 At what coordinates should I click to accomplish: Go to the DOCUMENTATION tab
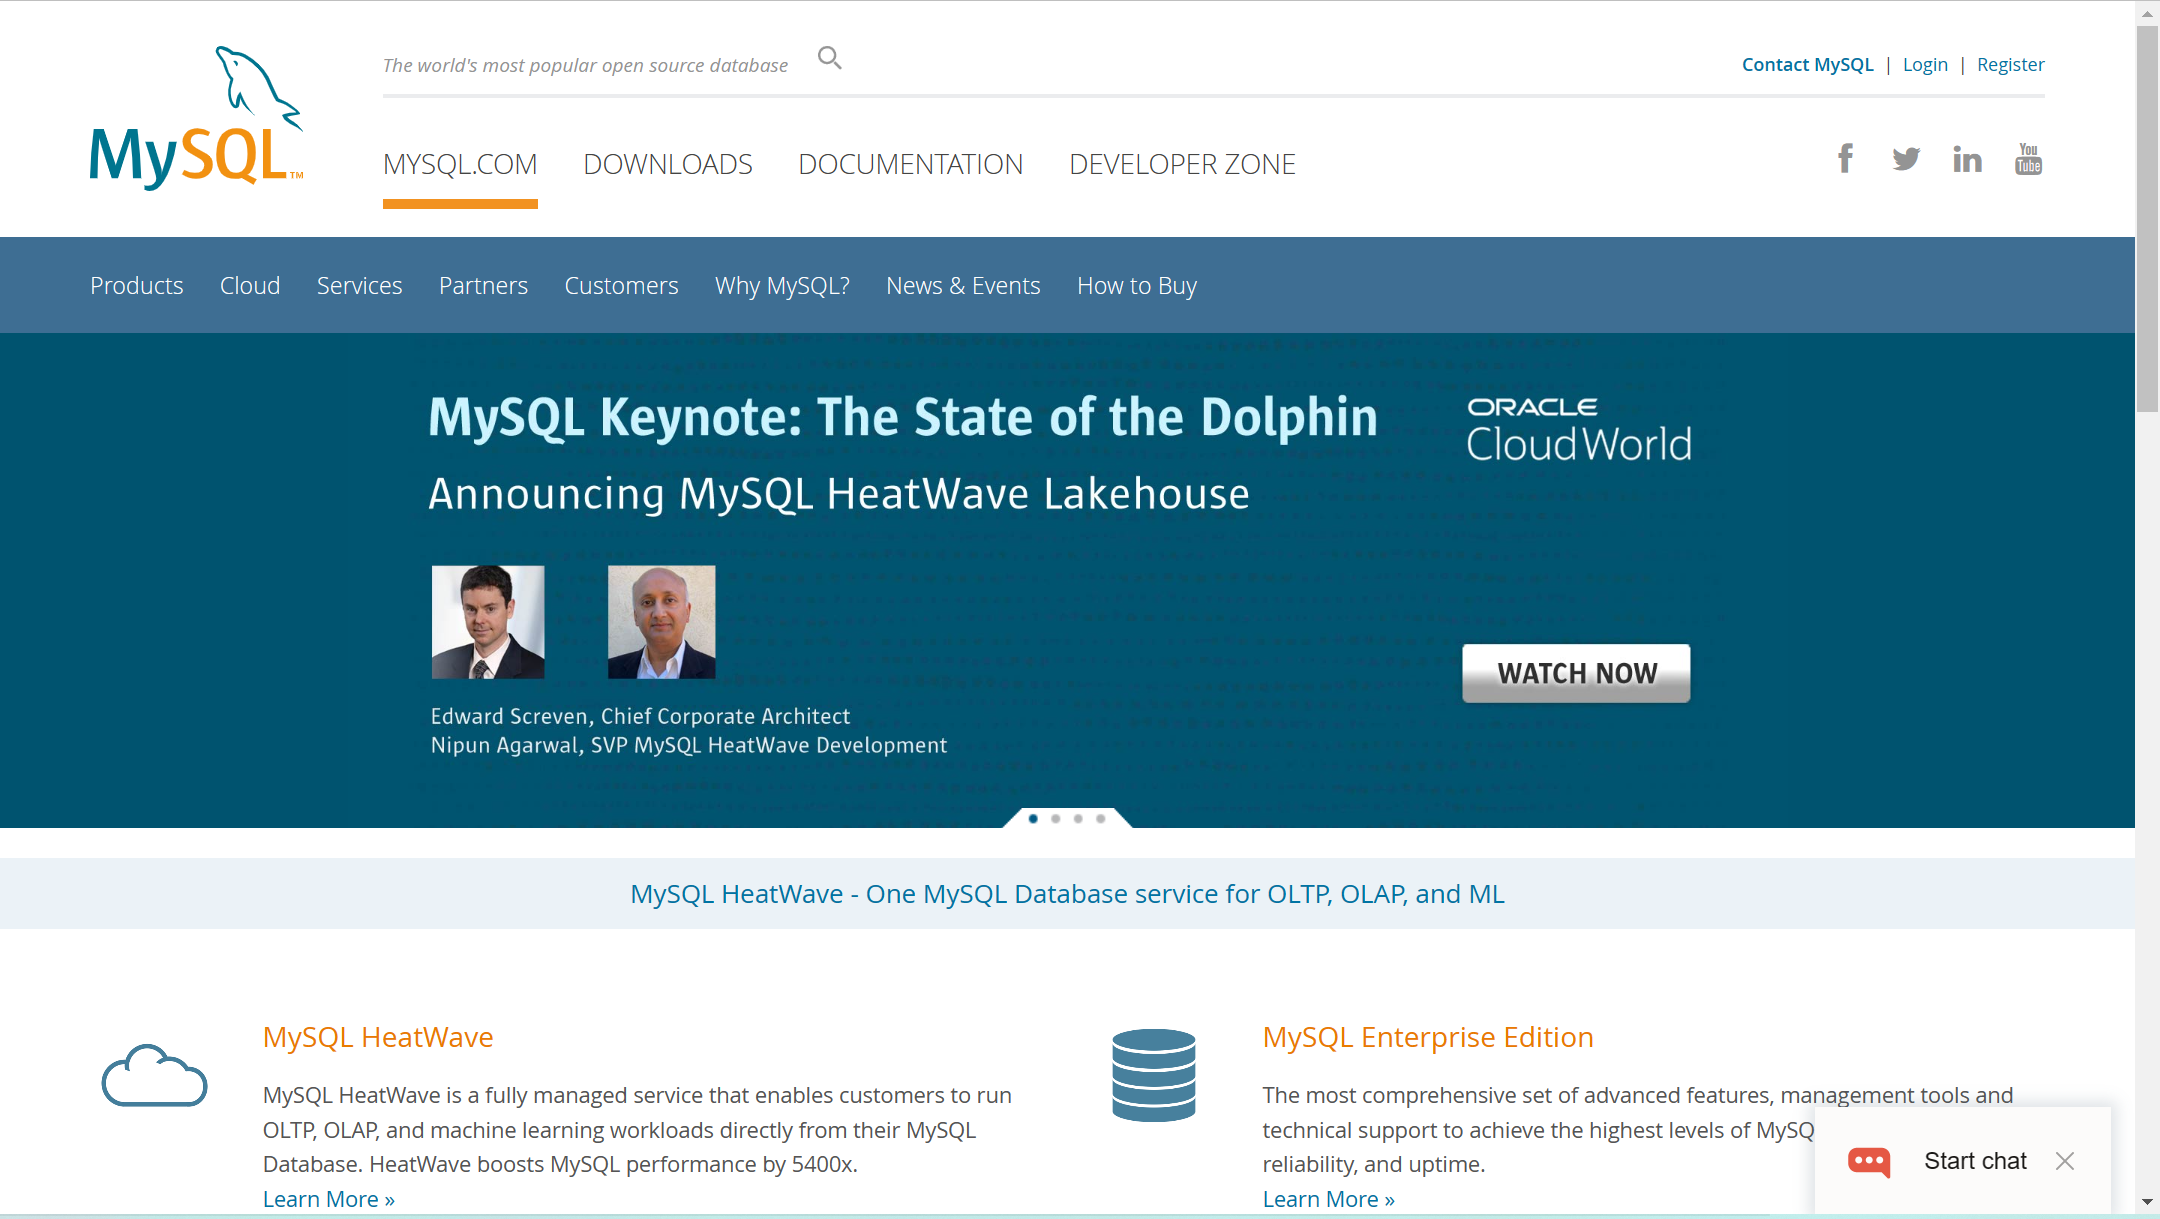(910, 164)
